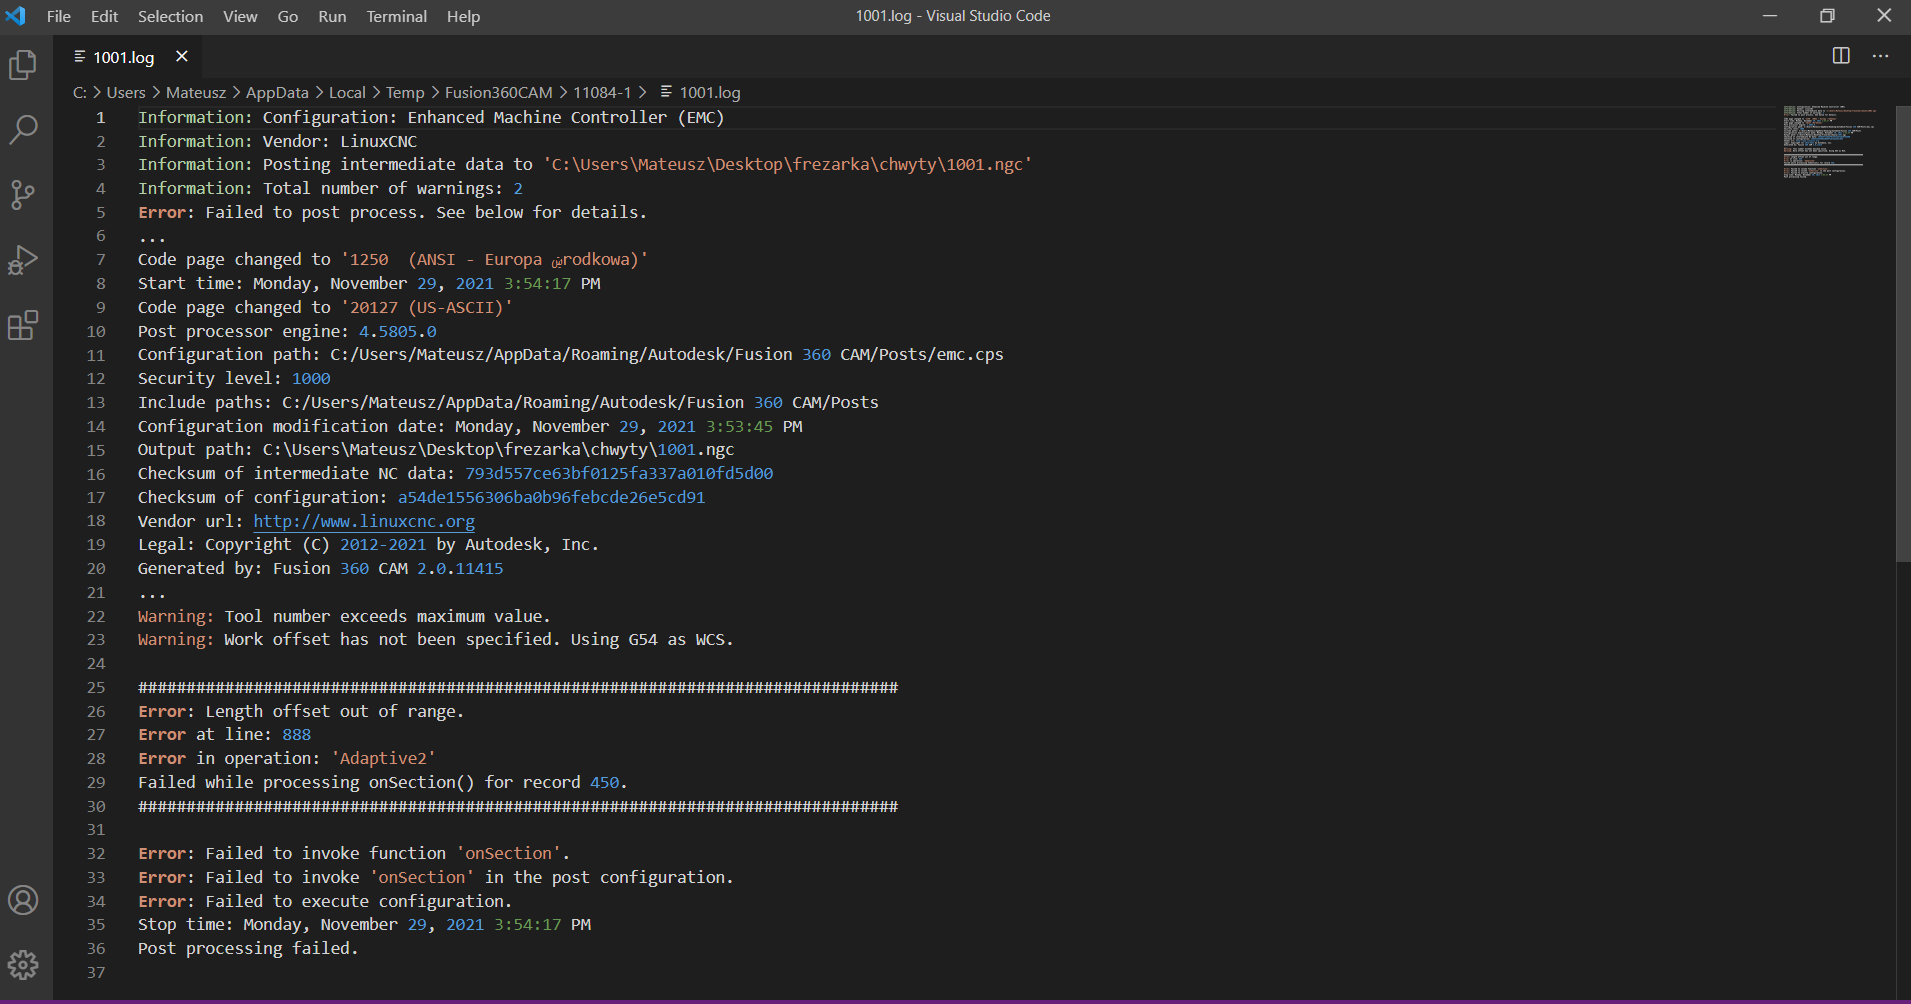
Task: Click the 1001.log breadcrumb segment
Action: point(710,92)
